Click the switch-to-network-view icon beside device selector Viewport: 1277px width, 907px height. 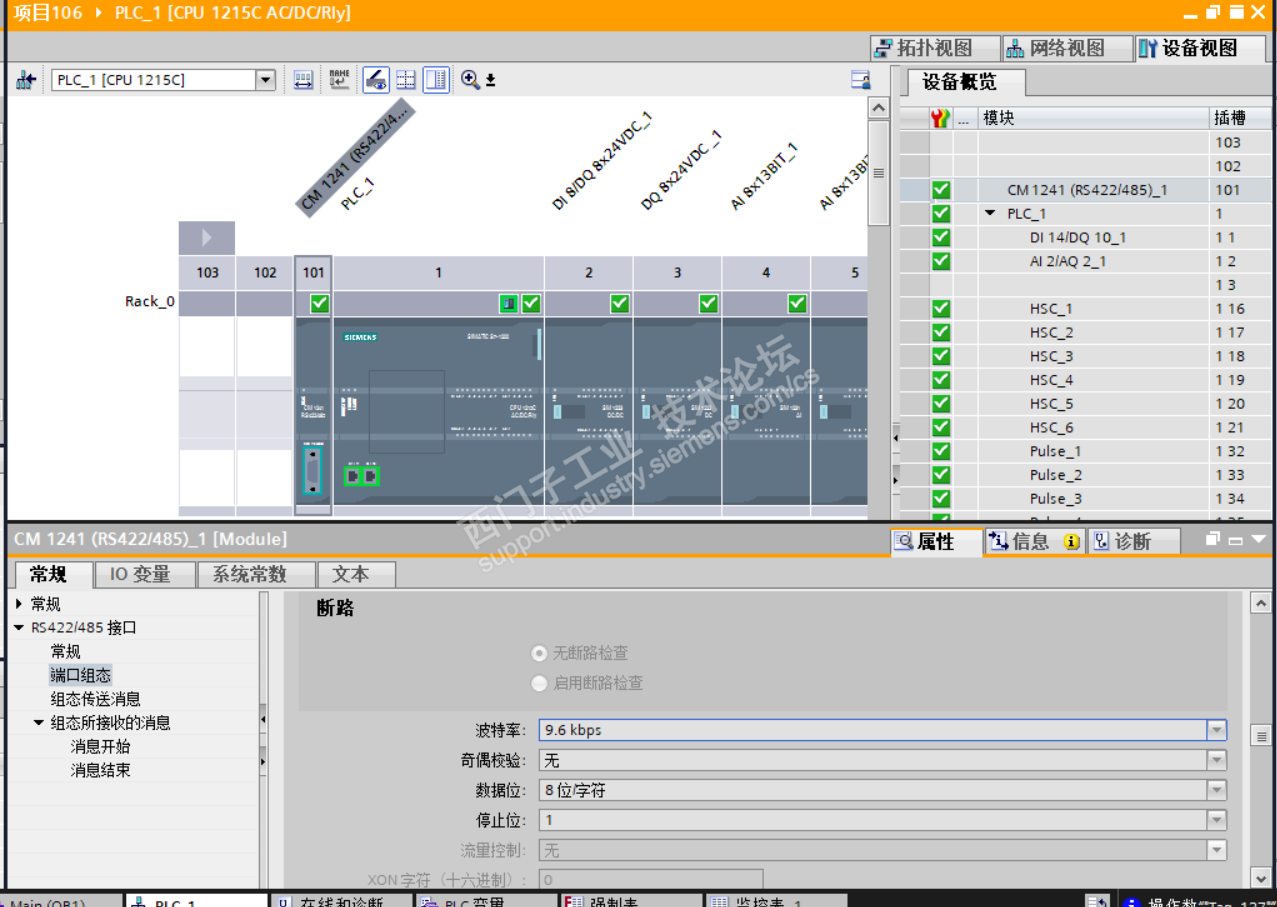point(26,80)
